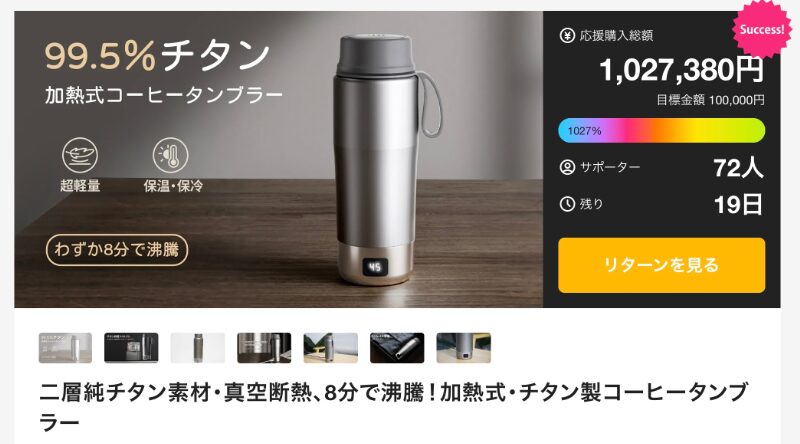
Task: Click the project title starting with 二層純チタン素材
Action: coord(393,407)
